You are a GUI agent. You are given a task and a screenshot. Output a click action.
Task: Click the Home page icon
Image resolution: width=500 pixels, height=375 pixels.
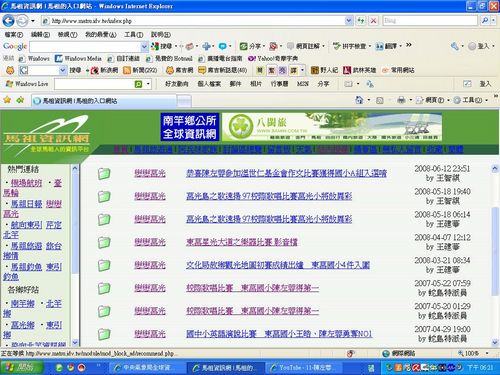click(359, 100)
